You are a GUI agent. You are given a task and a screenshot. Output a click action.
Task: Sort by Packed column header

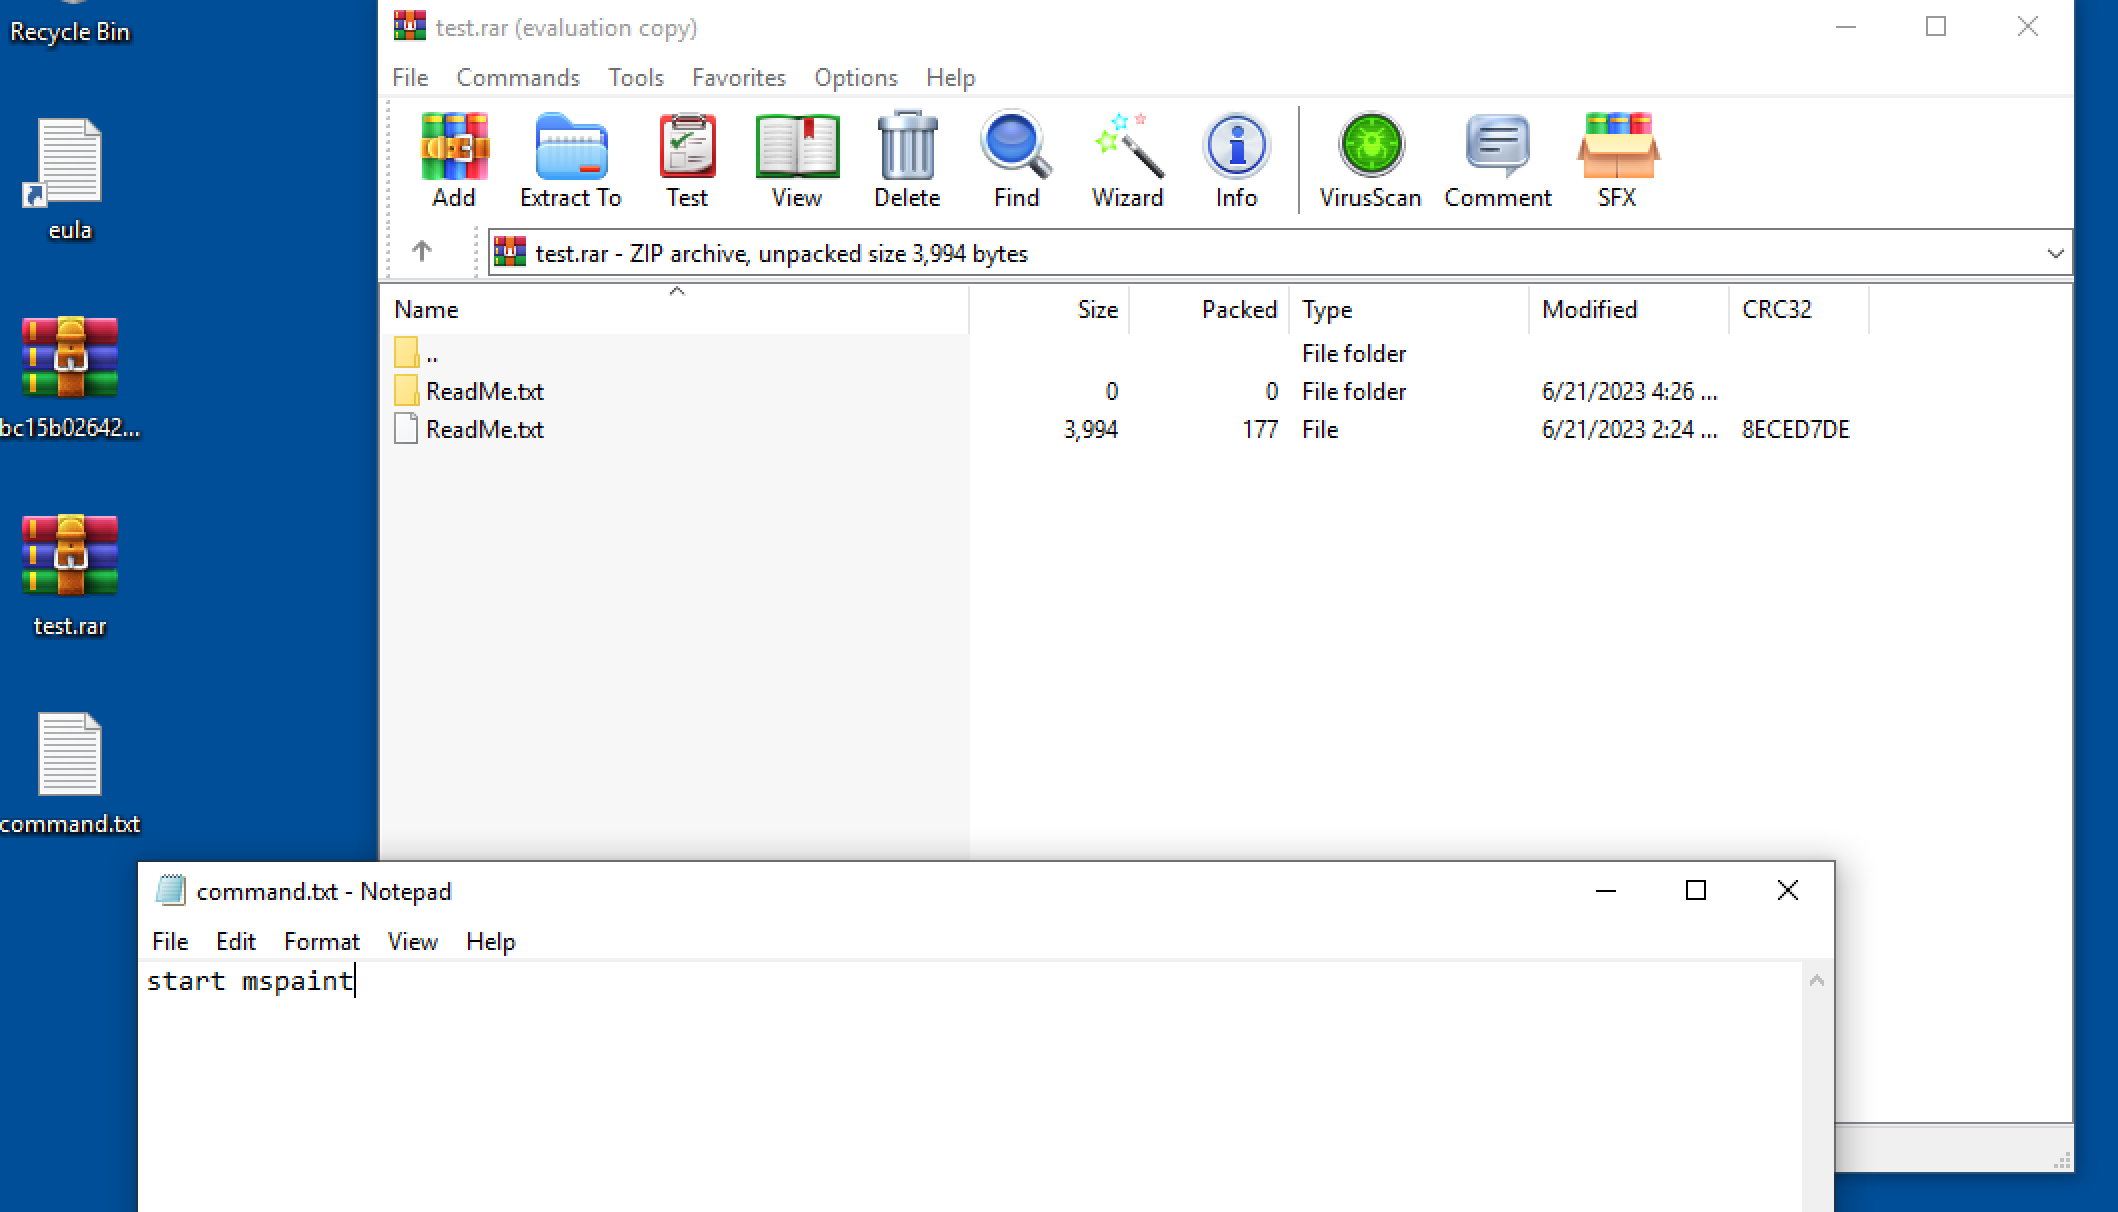click(1209, 309)
